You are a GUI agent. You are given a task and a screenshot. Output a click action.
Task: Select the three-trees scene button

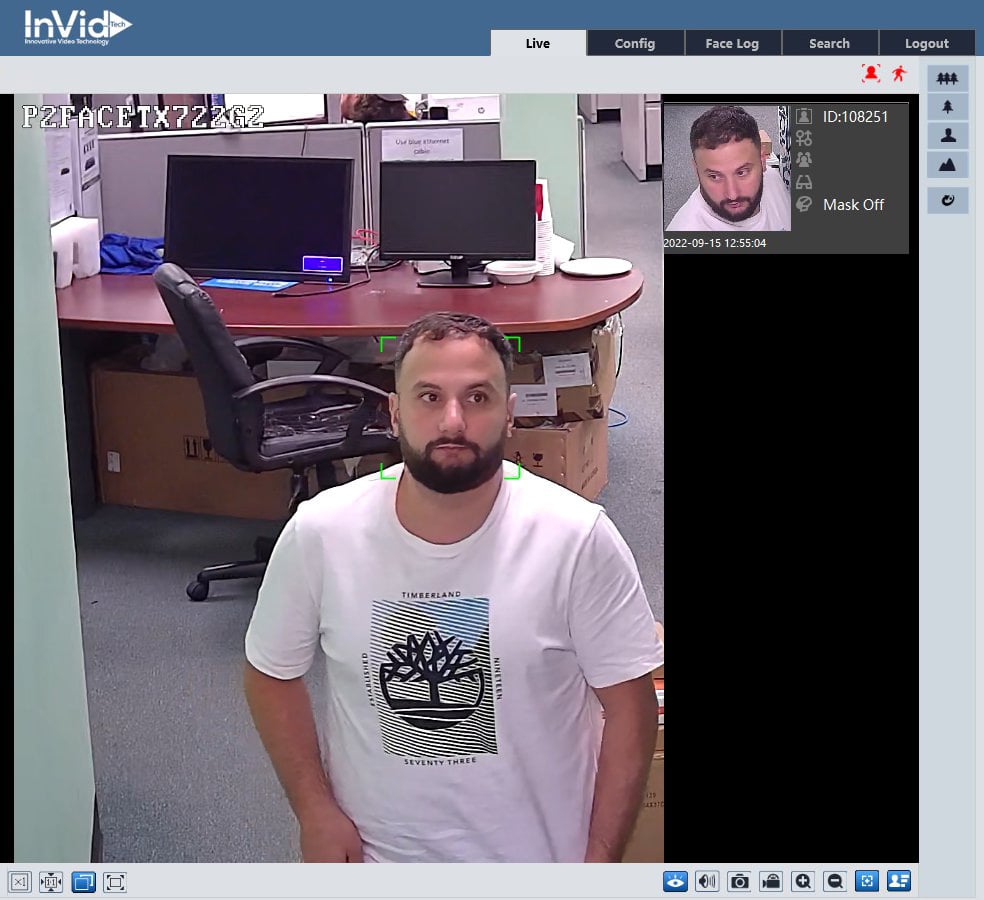(x=947, y=78)
